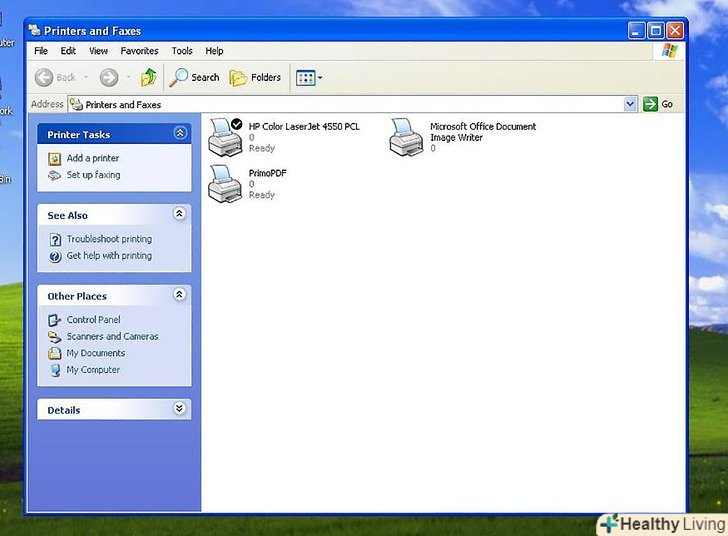Open the Favorites menu
The width and height of the screenshot is (728, 536).
139,51
